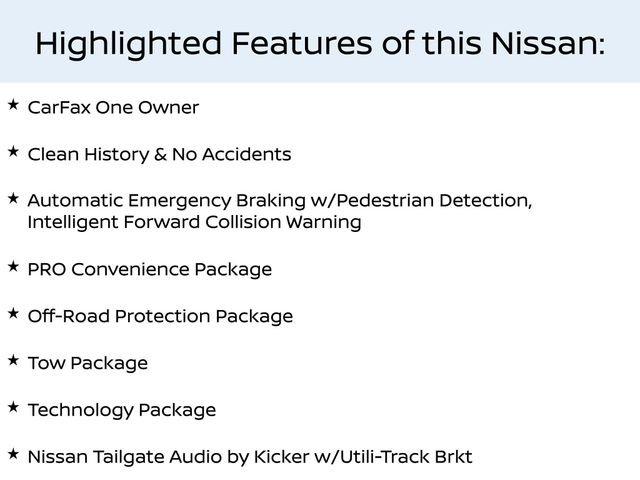Click the star beside Nissan Tailgate Audio

(12, 454)
